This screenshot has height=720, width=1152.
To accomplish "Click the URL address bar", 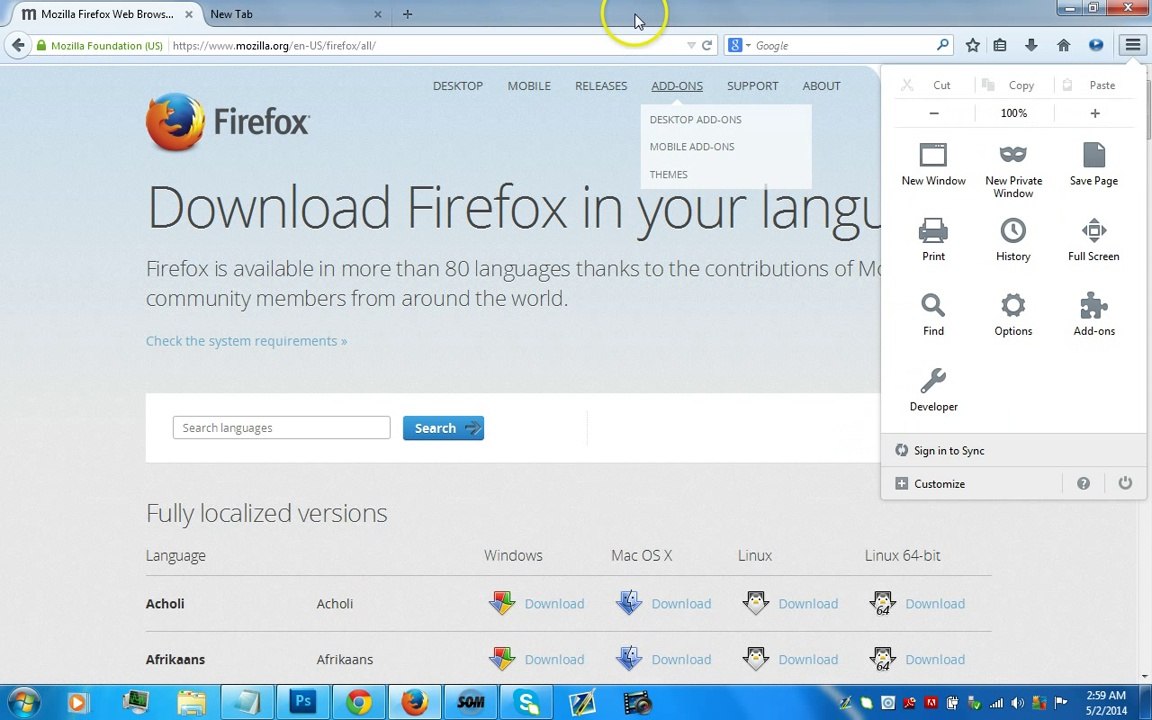I will click(426, 46).
